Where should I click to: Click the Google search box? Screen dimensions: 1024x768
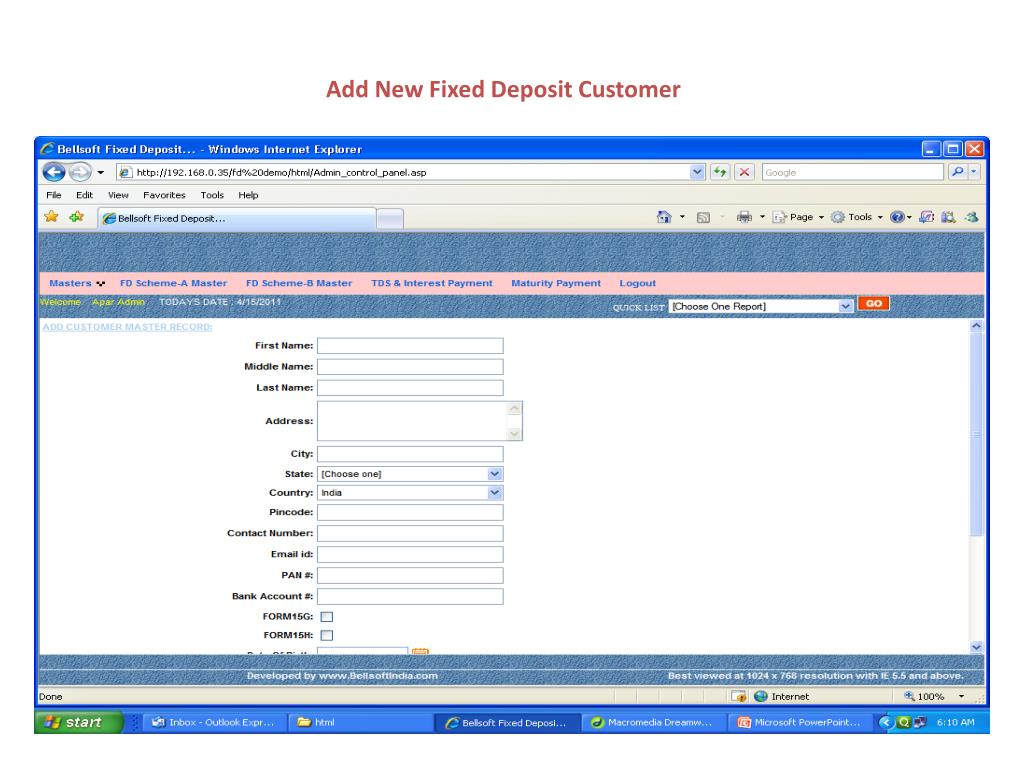point(853,172)
